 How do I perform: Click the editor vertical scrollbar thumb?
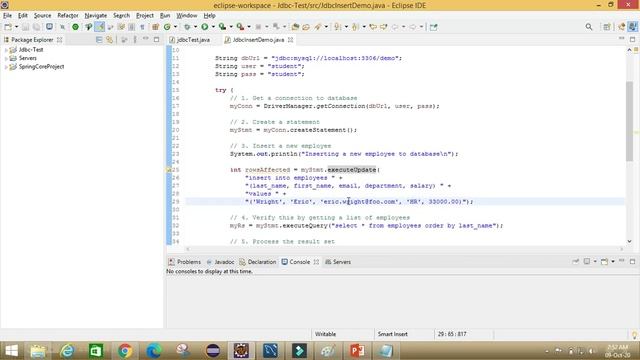(x=629, y=121)
